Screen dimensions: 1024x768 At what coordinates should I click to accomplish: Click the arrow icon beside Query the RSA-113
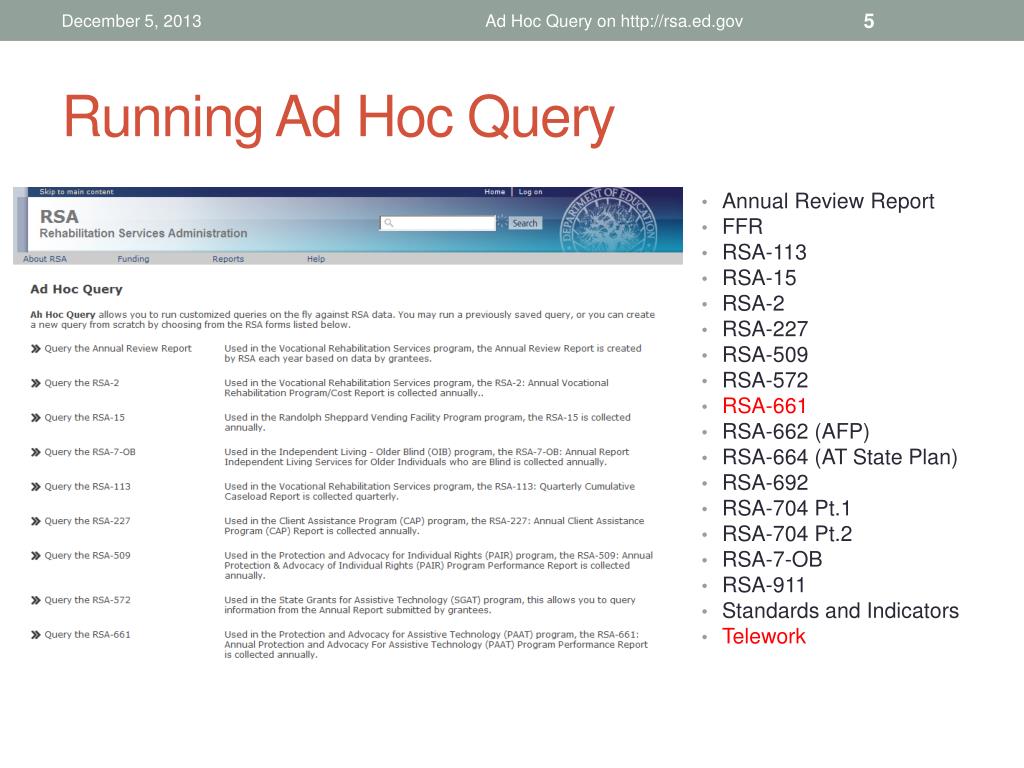[36, 487]
